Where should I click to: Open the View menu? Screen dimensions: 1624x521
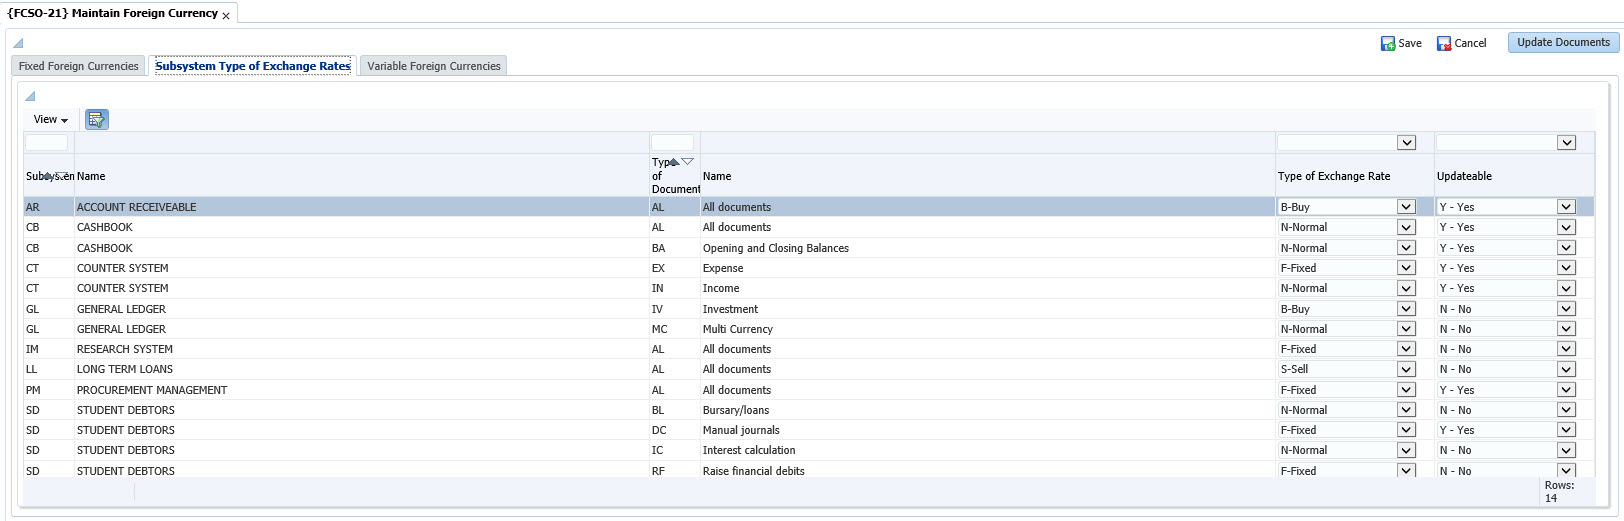[51, 119]
